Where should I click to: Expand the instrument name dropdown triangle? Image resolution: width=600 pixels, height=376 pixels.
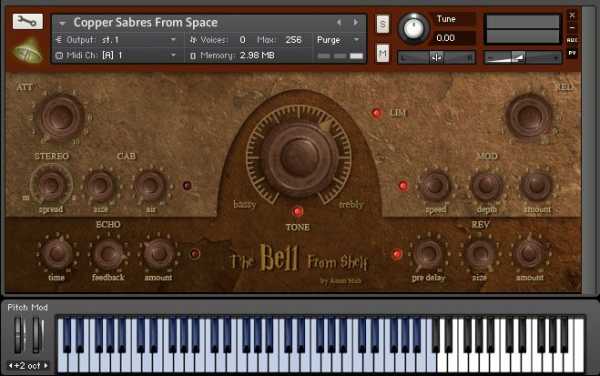pos(62,23)
